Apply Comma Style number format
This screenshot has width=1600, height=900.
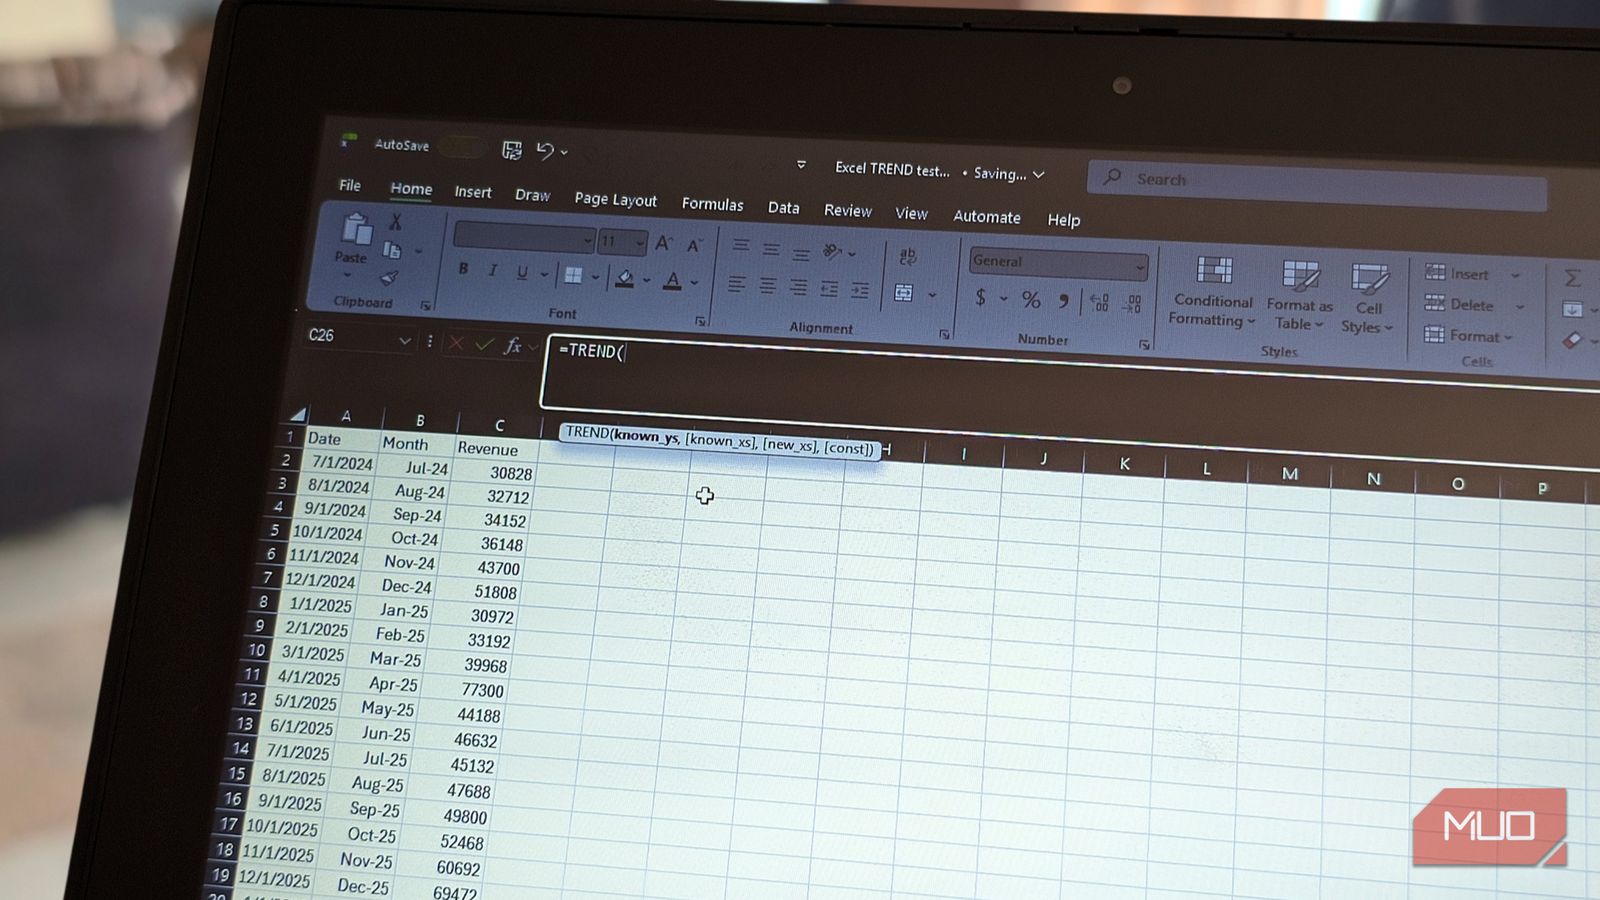pos(1064,300)
